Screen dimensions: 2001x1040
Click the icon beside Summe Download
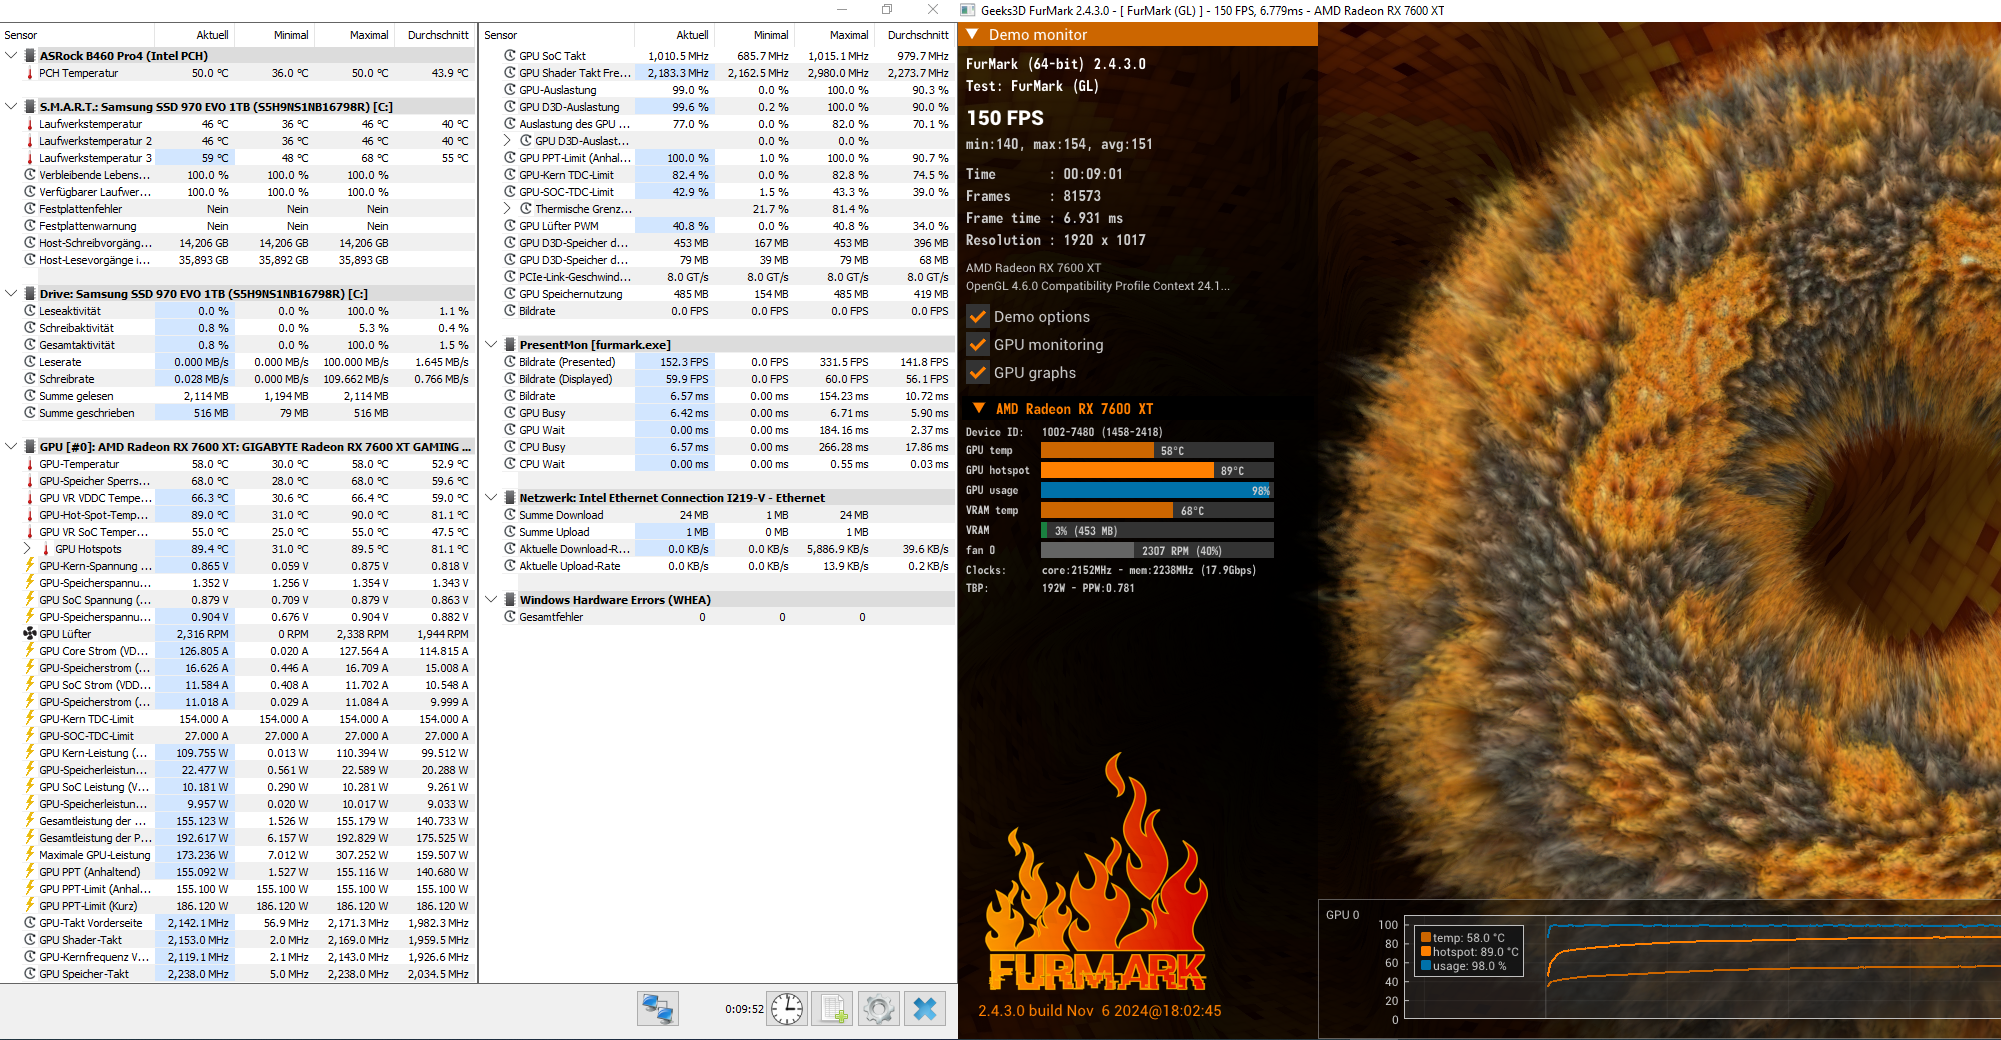(x=510, y=515)
